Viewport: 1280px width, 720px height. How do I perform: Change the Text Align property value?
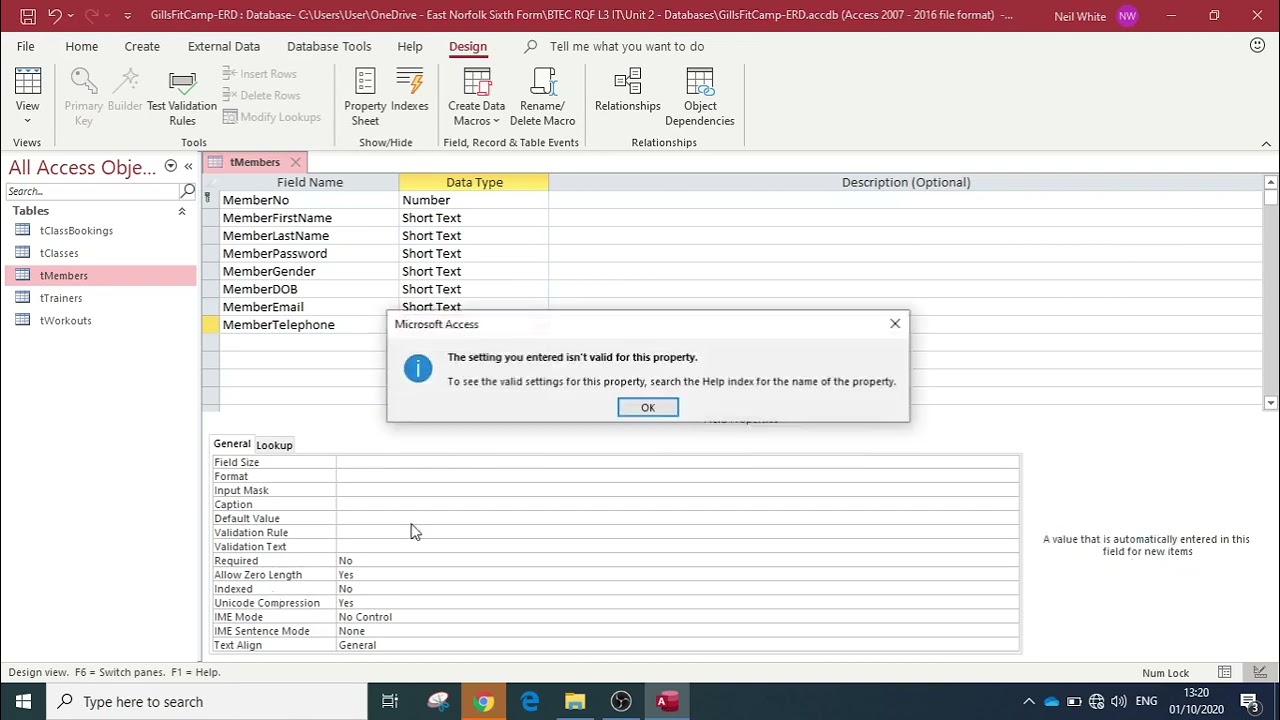point(677,645)
